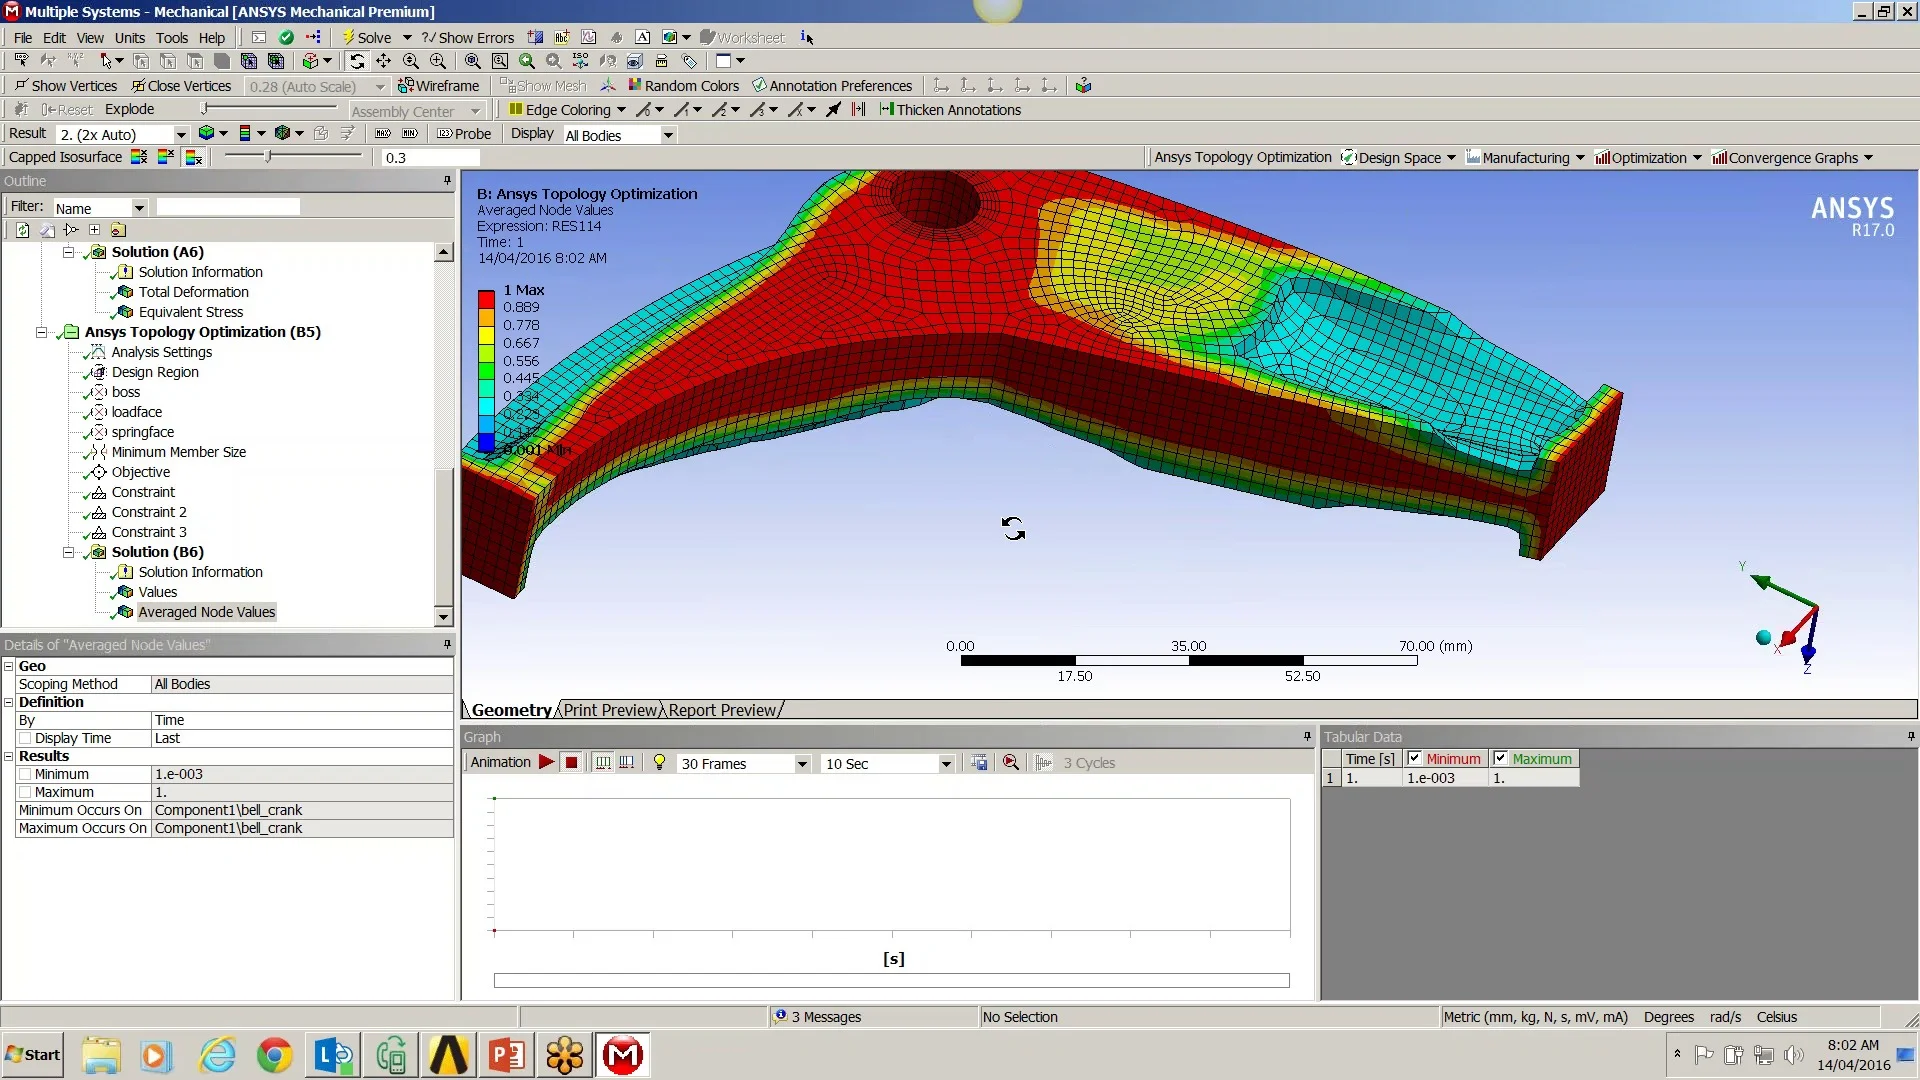This screenshot has width=1920, height=1080.
Task: Toggle the Minimum column checkbox
Action: pyautogui.click(x=1414, y=759)
